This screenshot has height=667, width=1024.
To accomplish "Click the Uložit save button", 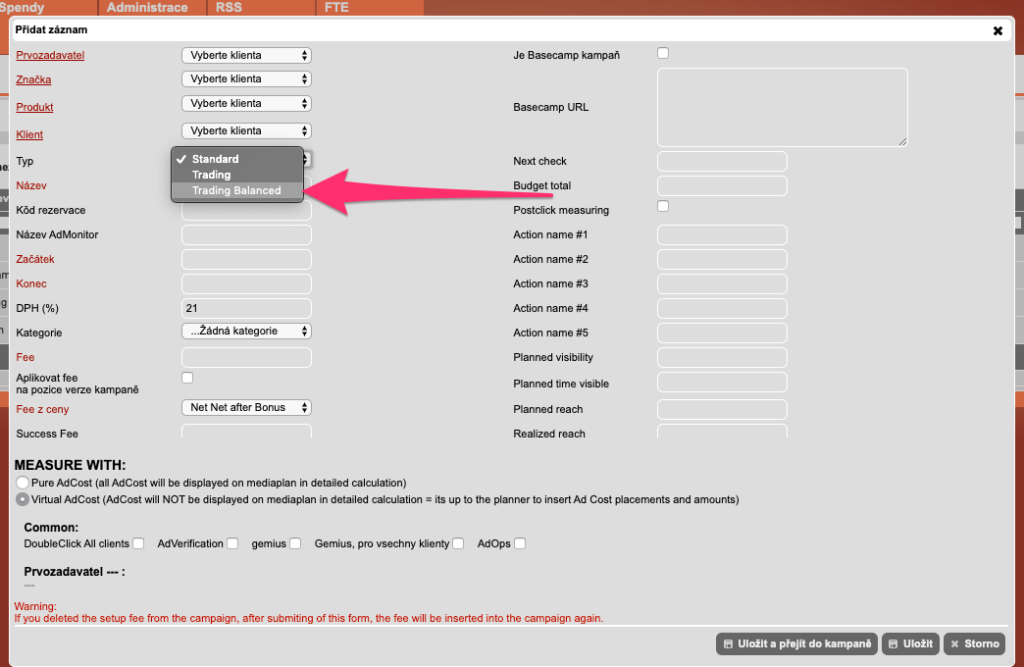I will click(910, 644).
